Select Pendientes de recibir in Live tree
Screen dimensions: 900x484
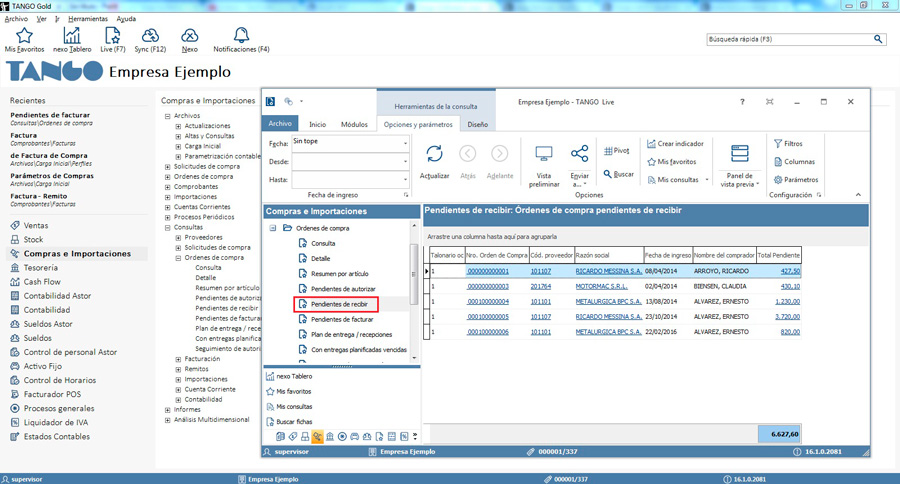click(x=339, y=304)
